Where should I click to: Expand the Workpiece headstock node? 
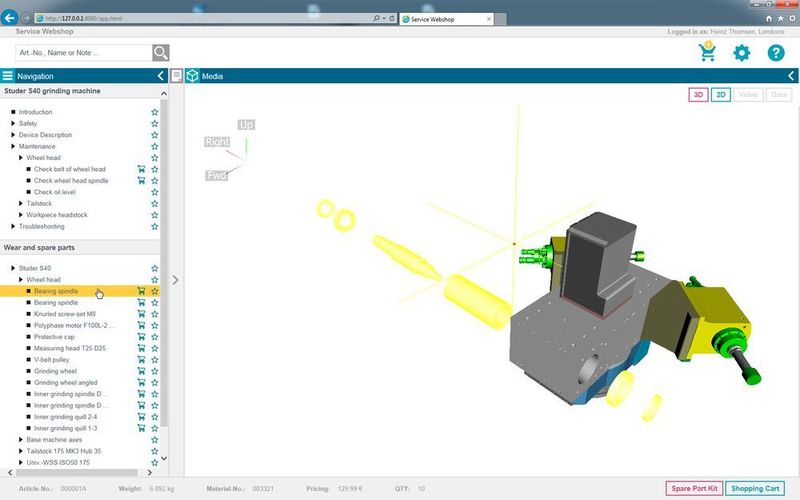tap(20, 215)
